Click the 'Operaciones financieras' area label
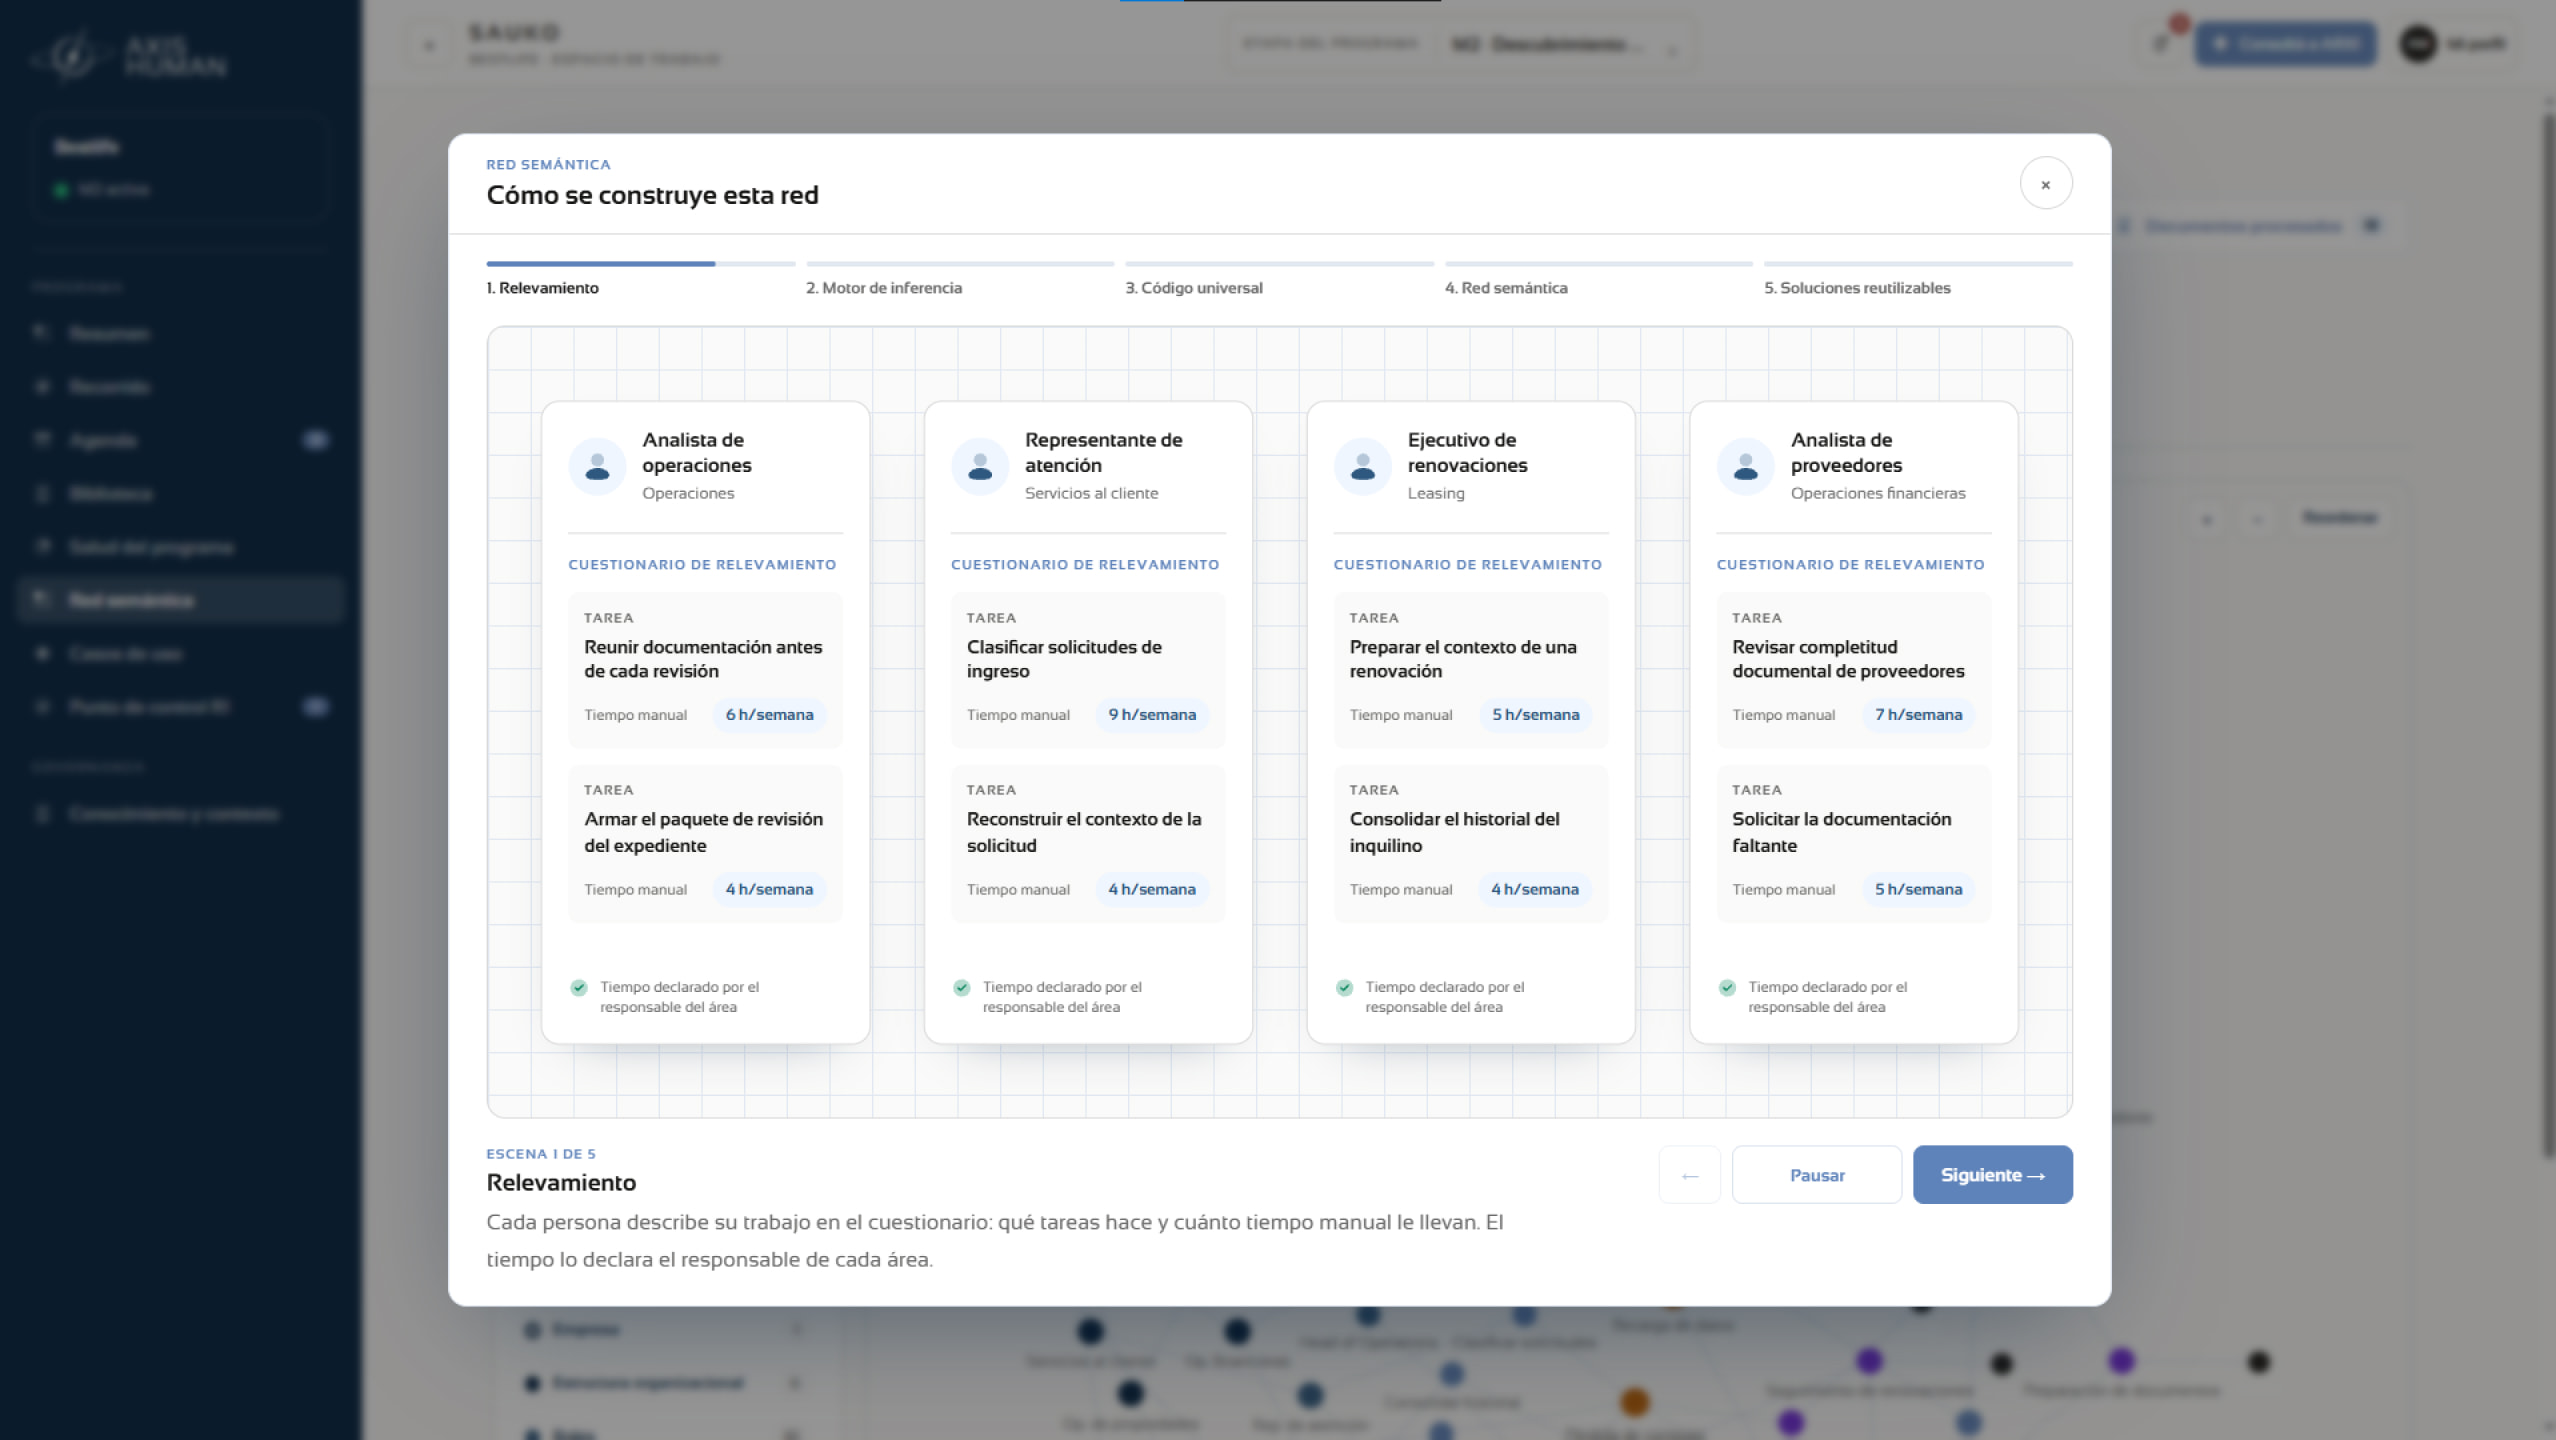This screenshot has width=2556, height=1440. point(1878,493)
